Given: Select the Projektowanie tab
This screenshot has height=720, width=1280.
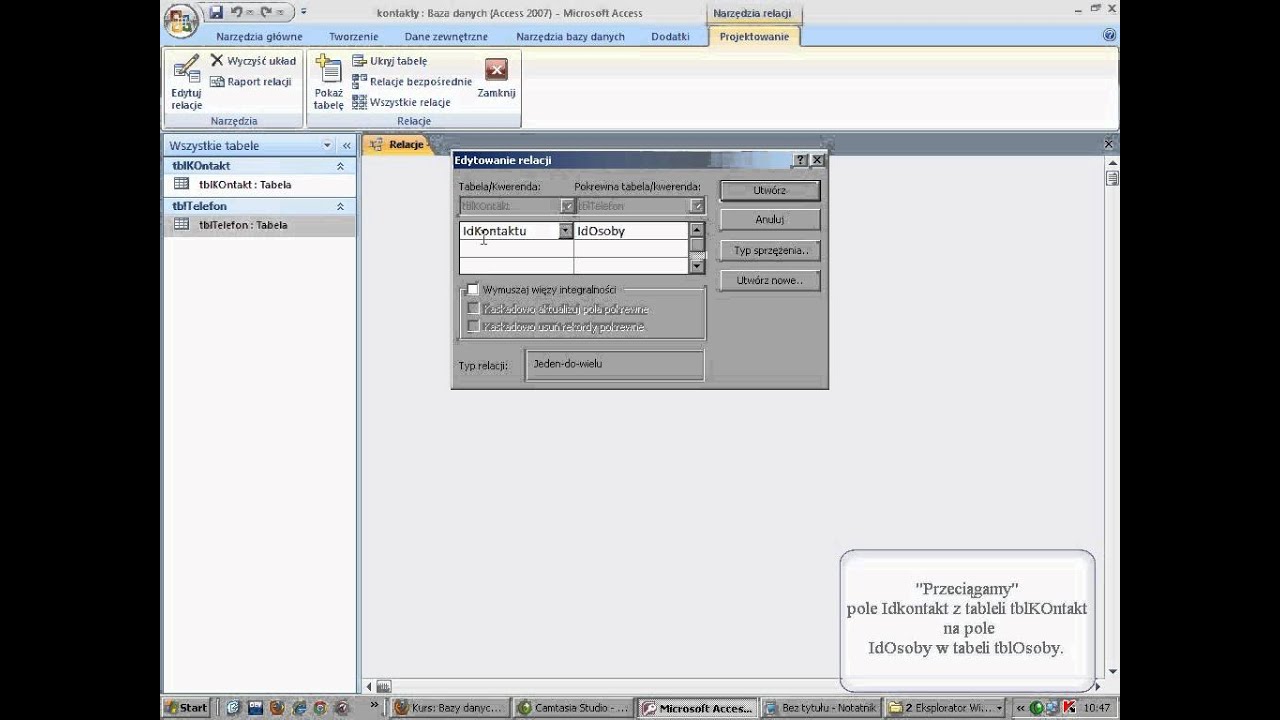Looking at the screenshot, I should pyautogui.click(x=754, y=37).
